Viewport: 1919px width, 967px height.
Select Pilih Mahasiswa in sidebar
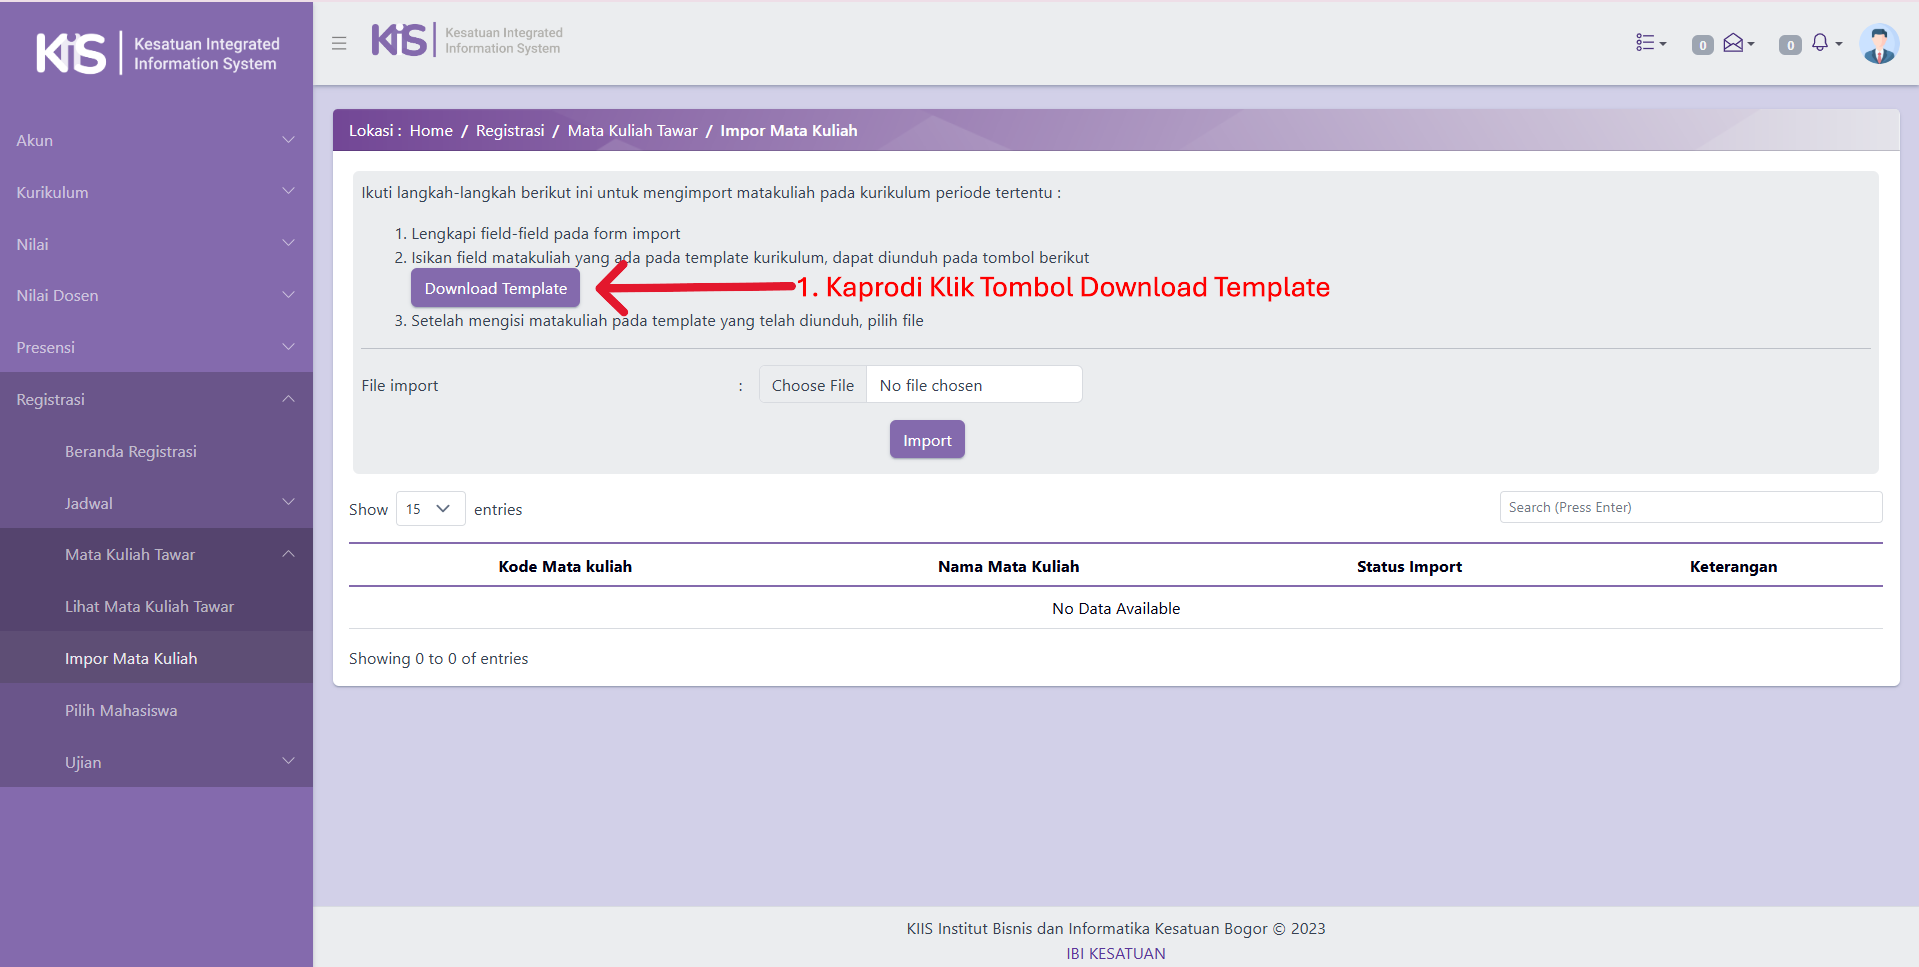point(121,711)
